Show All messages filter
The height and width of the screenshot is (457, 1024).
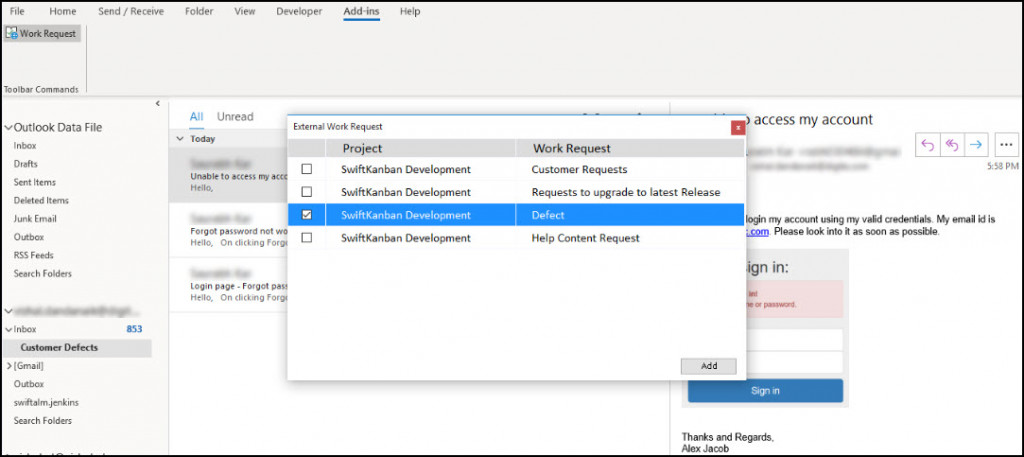(197, 117)
